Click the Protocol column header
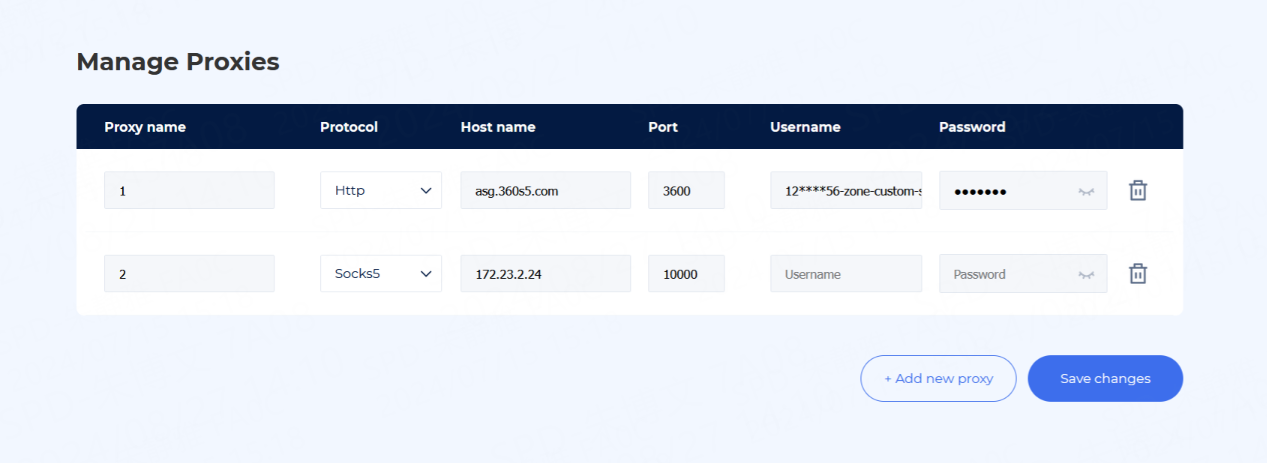The height and width of the screenshot is (463, 1267). [349, 127]
